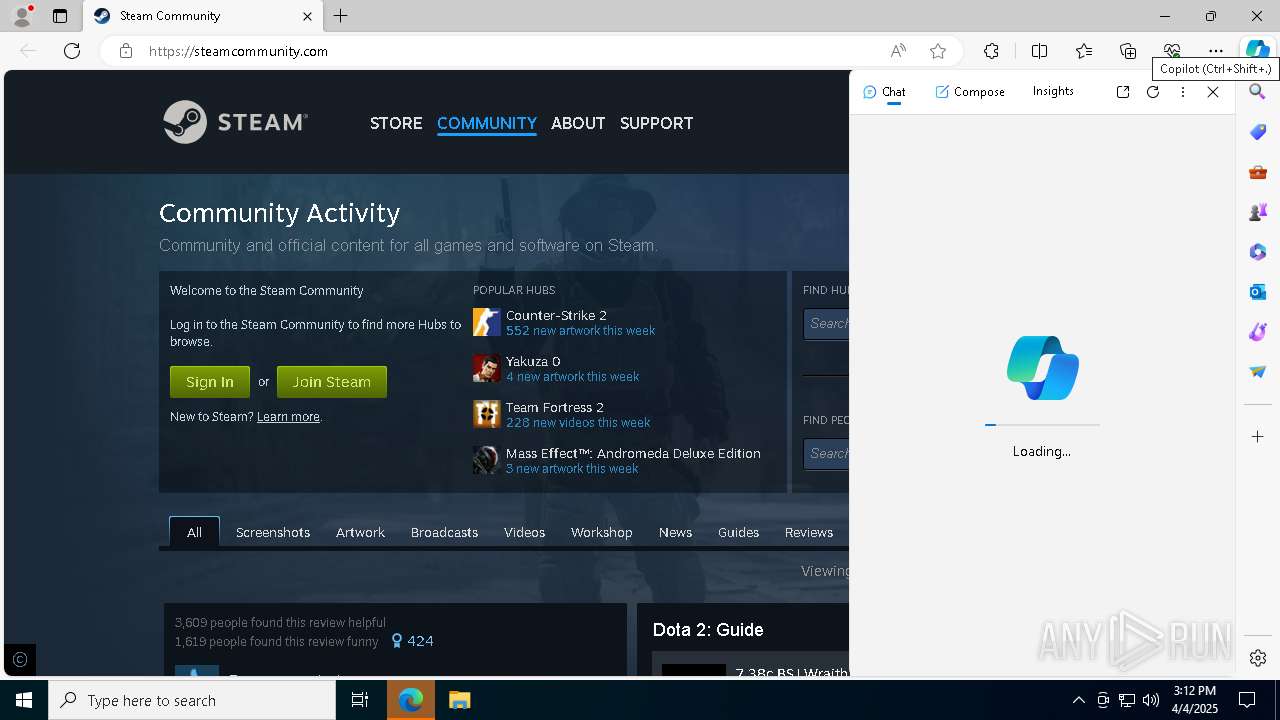Open the Edge profile icon
This screenshot has width=1280, height=720.
click(x=22, y=16)
